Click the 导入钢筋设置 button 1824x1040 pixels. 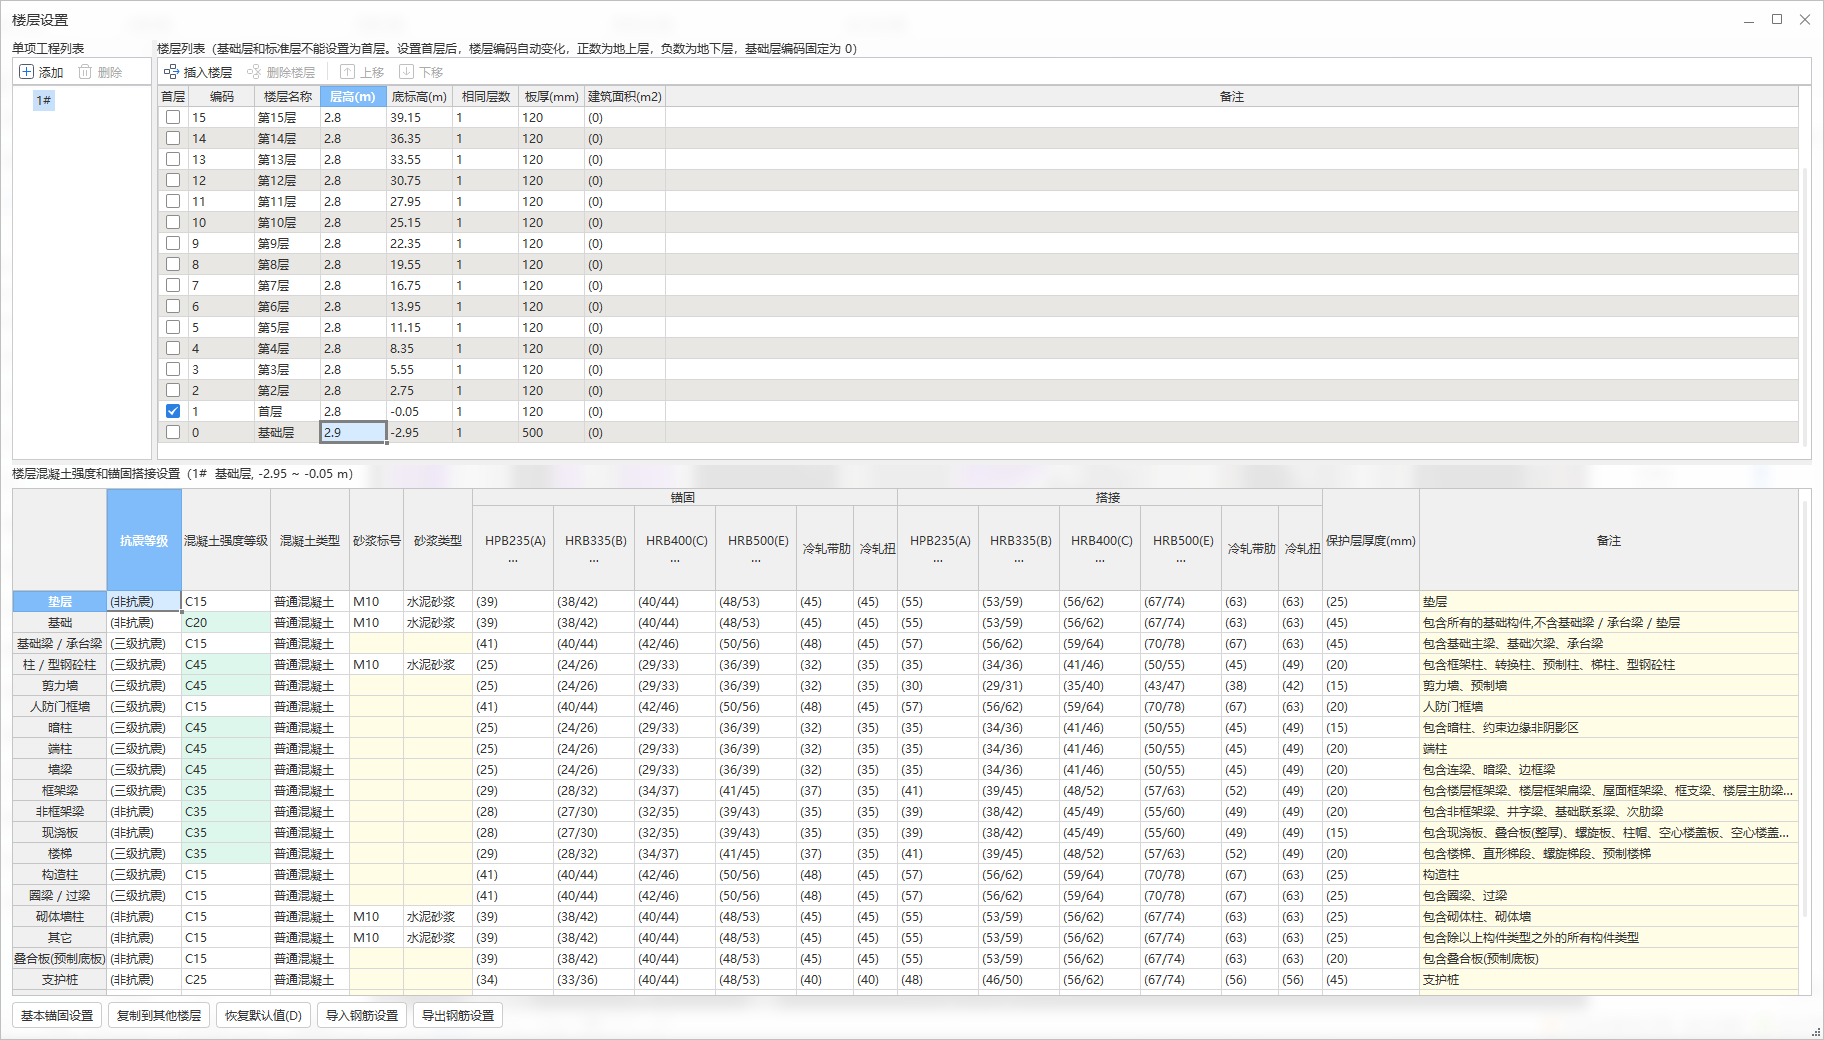362,1015
